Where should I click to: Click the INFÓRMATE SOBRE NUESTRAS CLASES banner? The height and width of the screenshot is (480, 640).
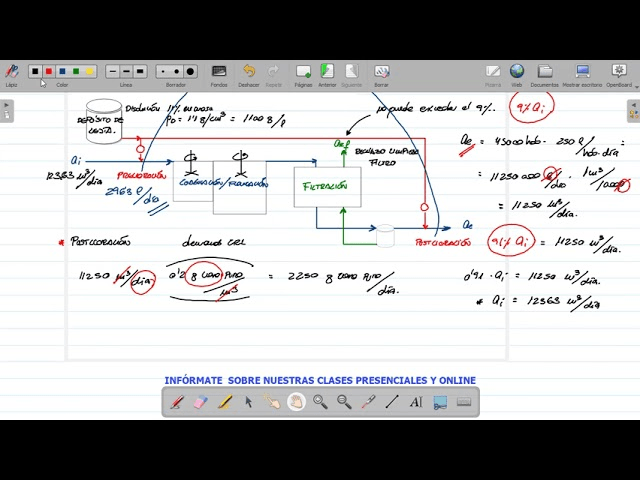[x=320, y=380]
